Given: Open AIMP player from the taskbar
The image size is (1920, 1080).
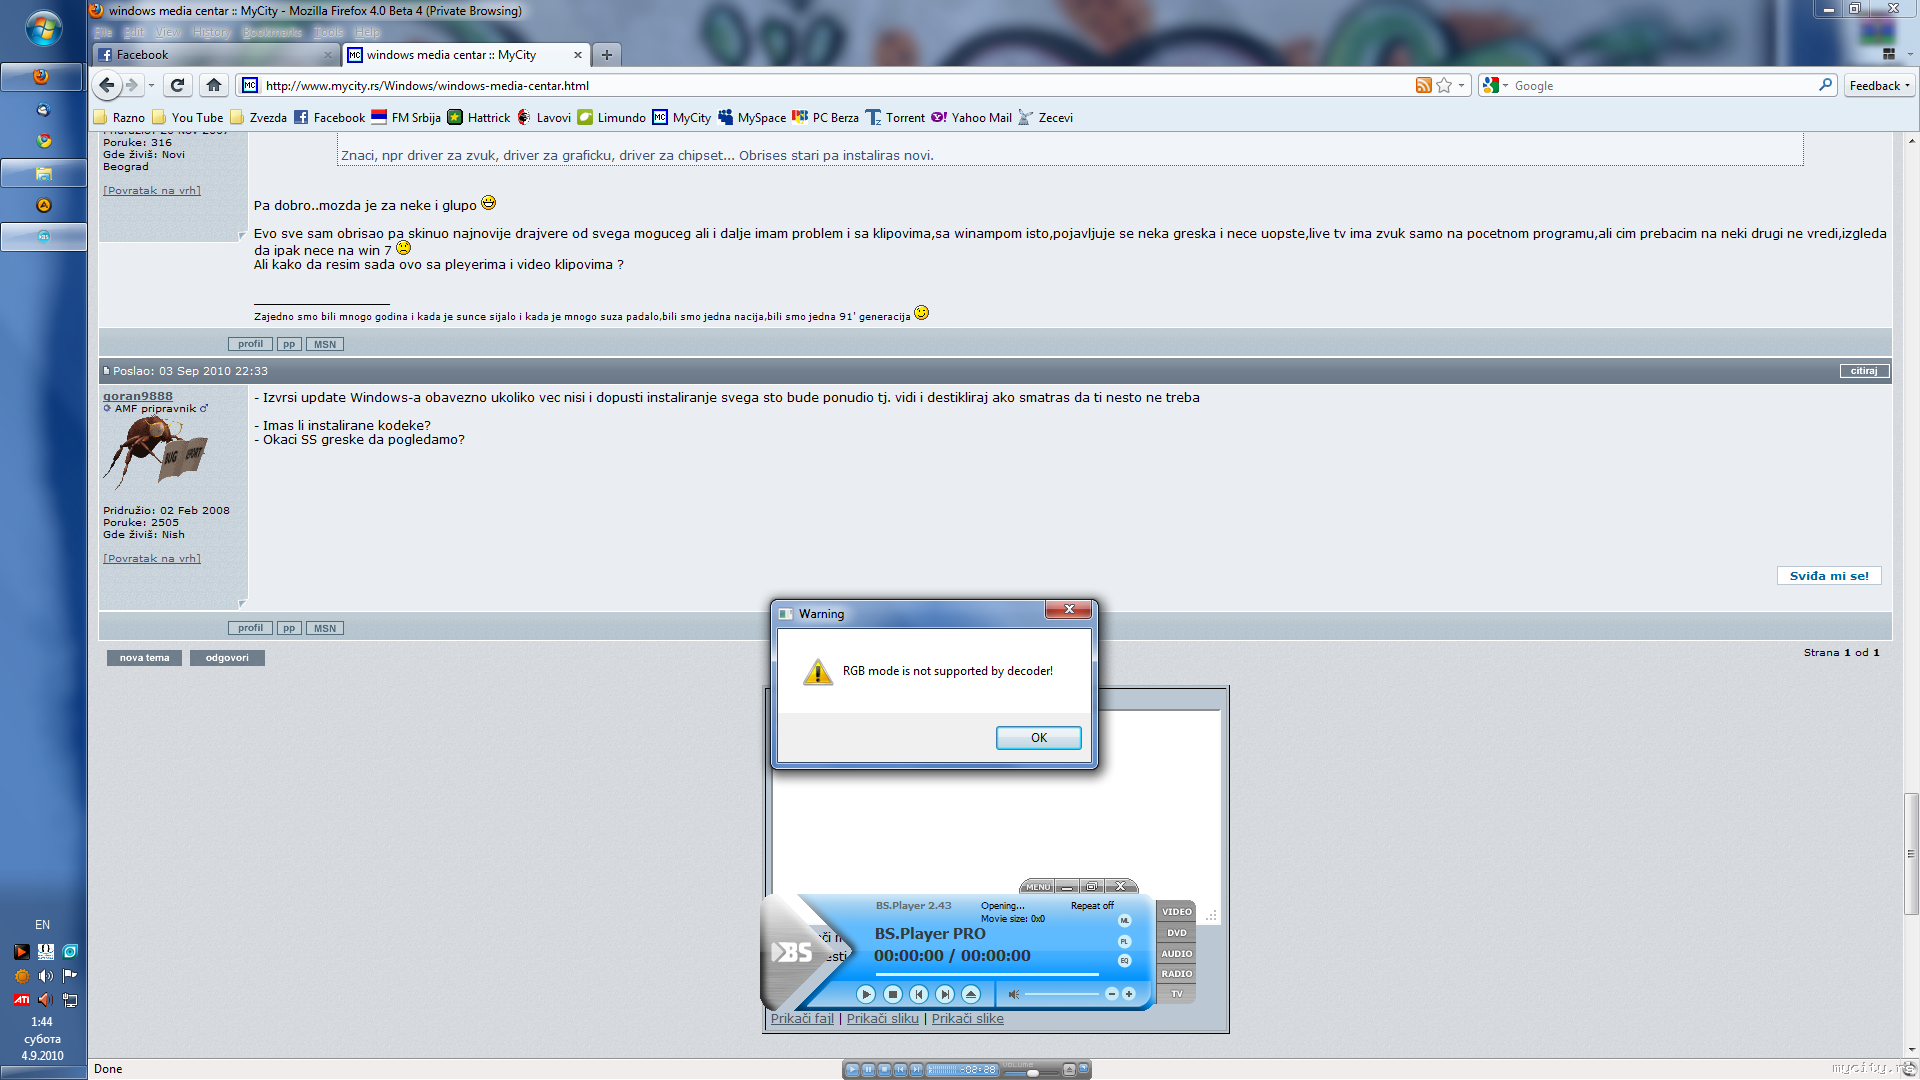Looking at the screenshot, I should click(x=42, y=205).
